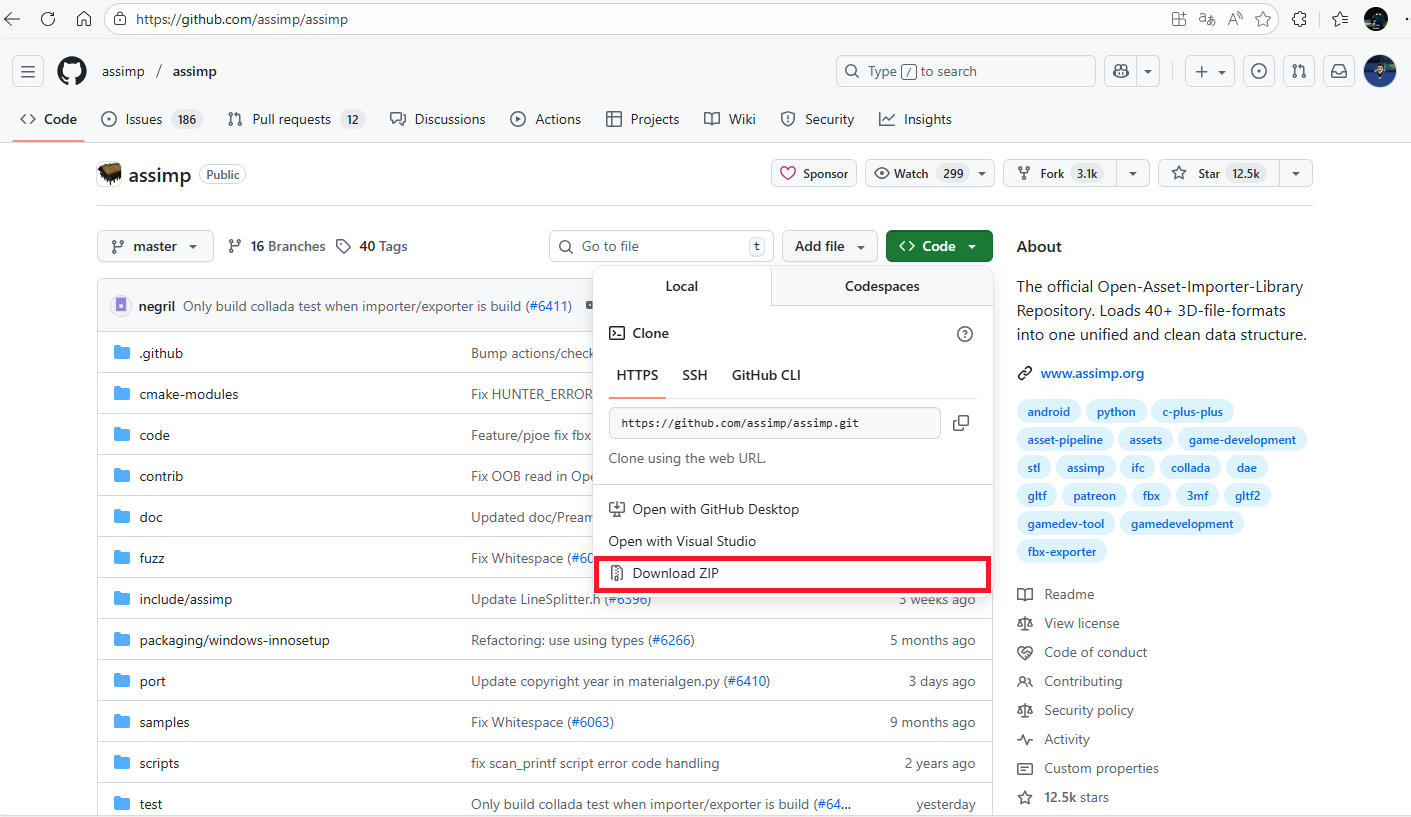
Task: Select the SSH clone tab
Action: [x=695, y=375]
